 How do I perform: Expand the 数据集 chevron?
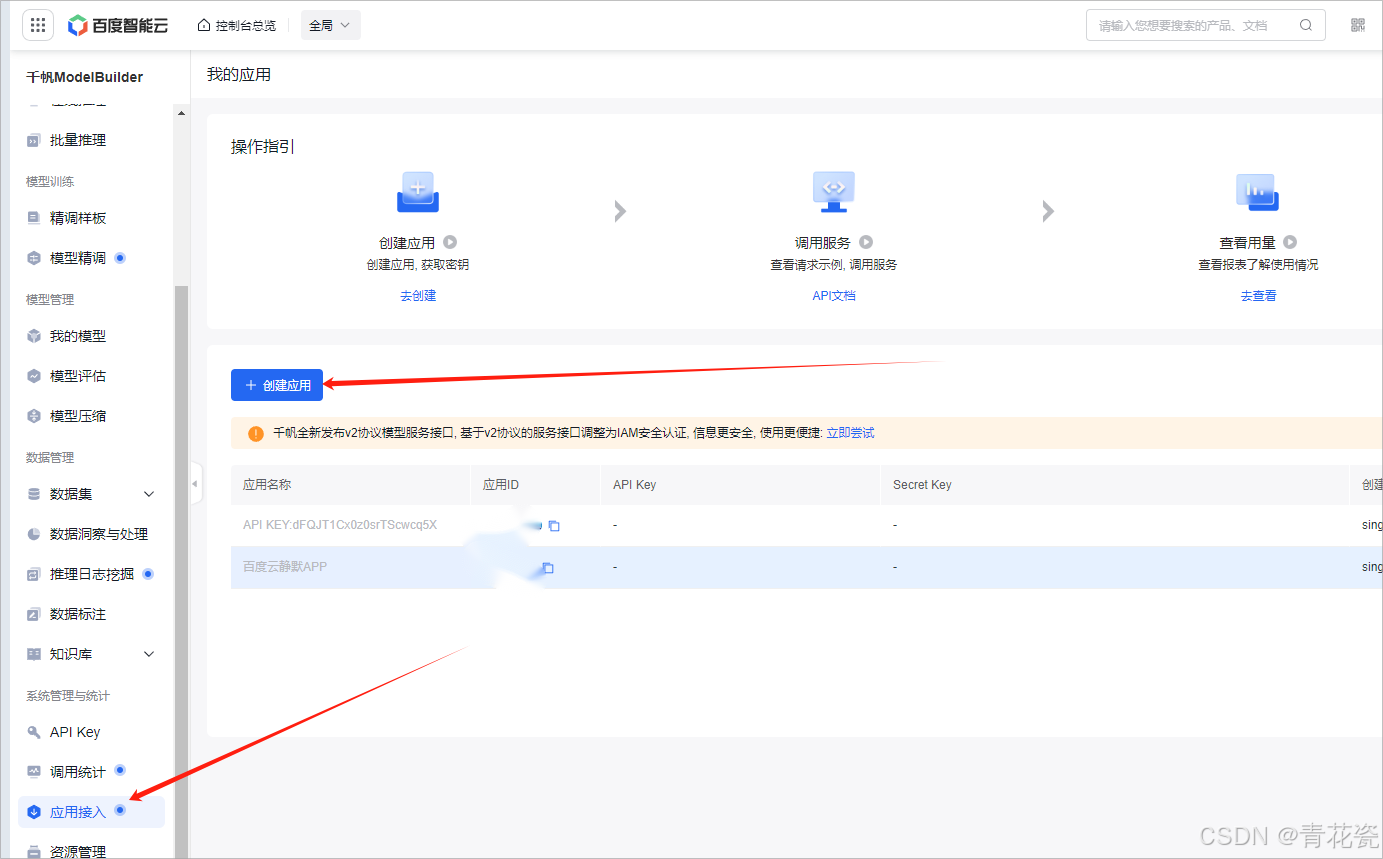[150, 494]
